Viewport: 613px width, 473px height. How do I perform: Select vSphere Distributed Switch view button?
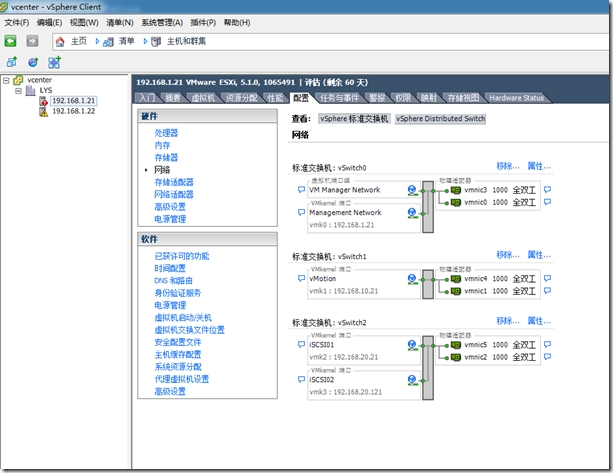[440, 118]
